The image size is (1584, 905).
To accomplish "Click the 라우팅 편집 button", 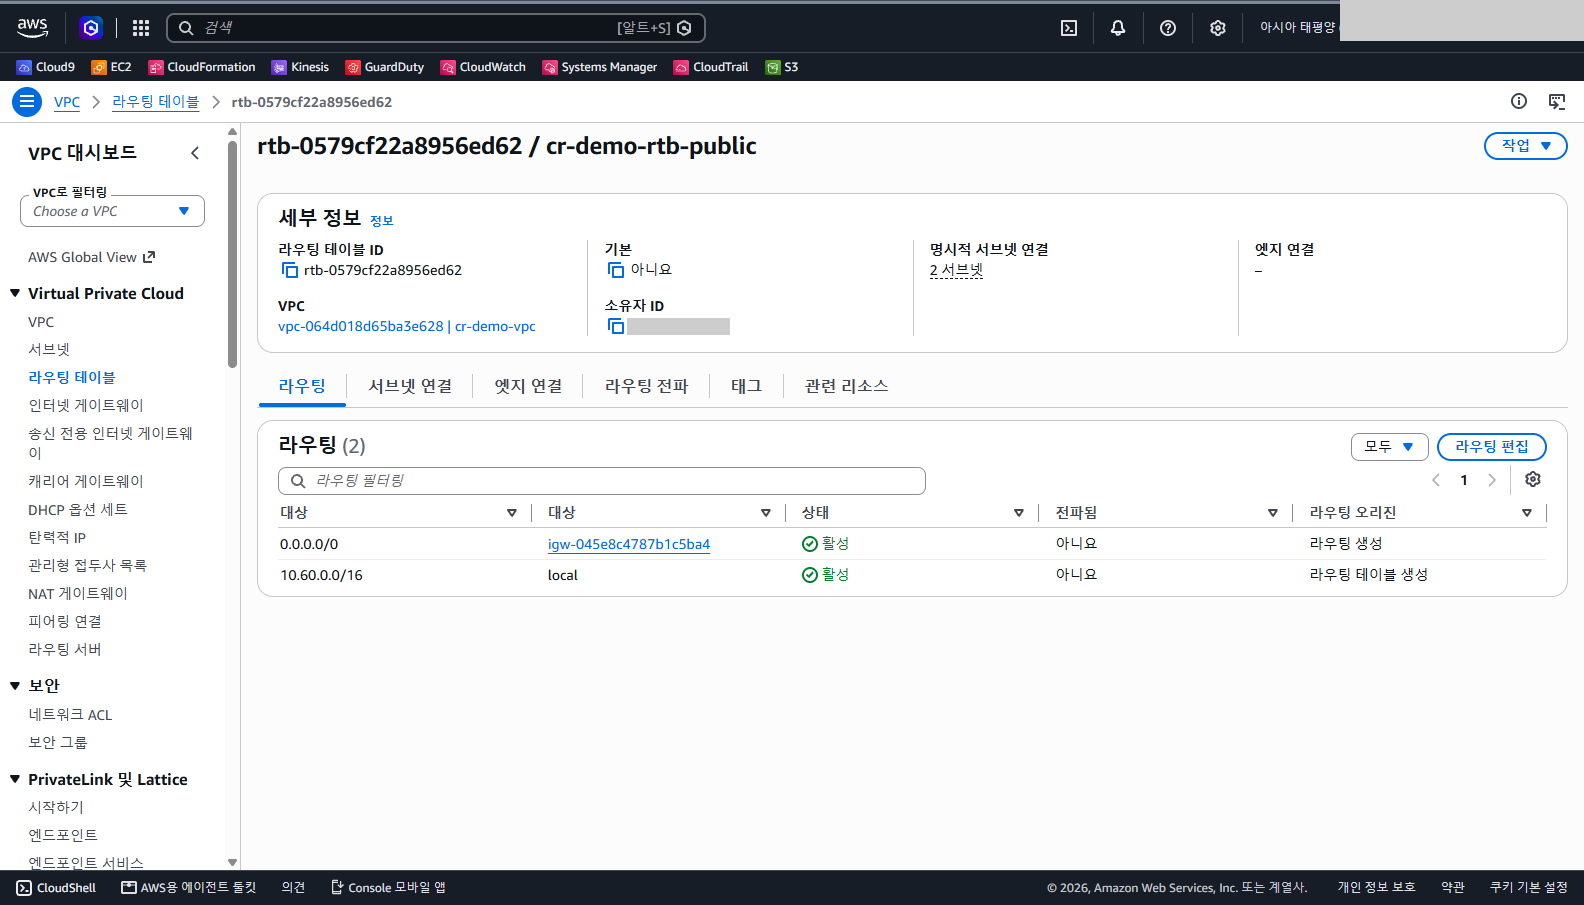I will tap(1492, 447).
